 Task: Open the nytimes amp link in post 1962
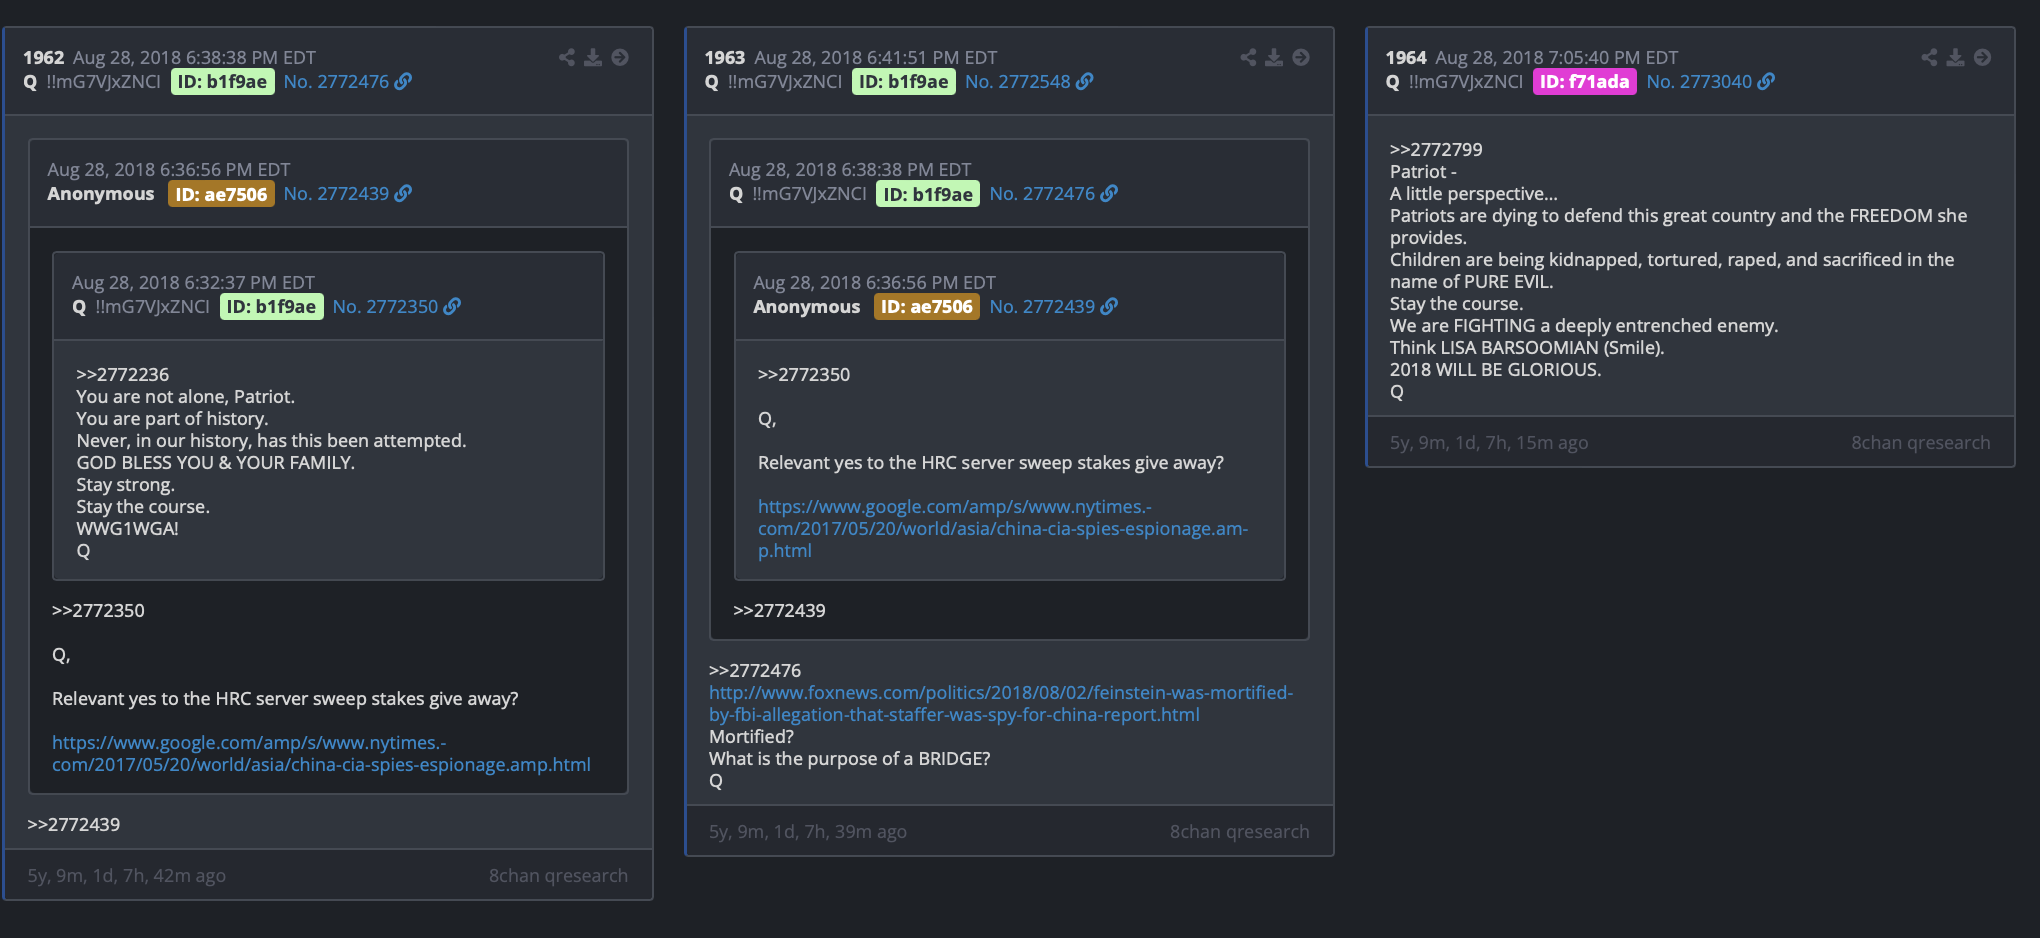click(321, 753)
